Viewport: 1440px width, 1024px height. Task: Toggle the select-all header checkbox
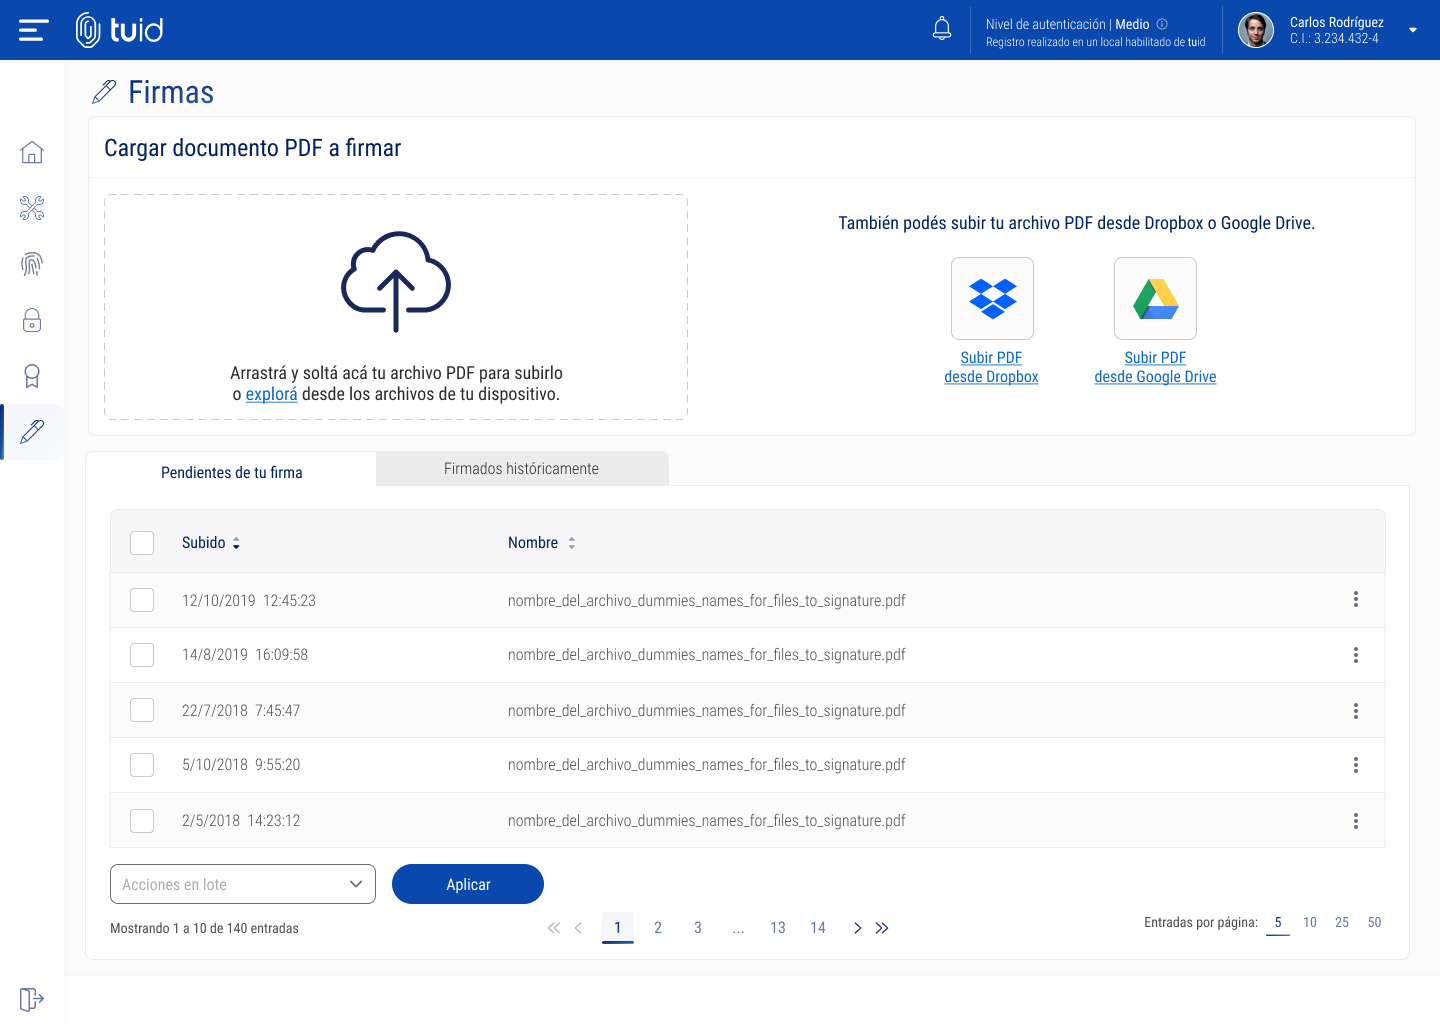tap(142, 543)
